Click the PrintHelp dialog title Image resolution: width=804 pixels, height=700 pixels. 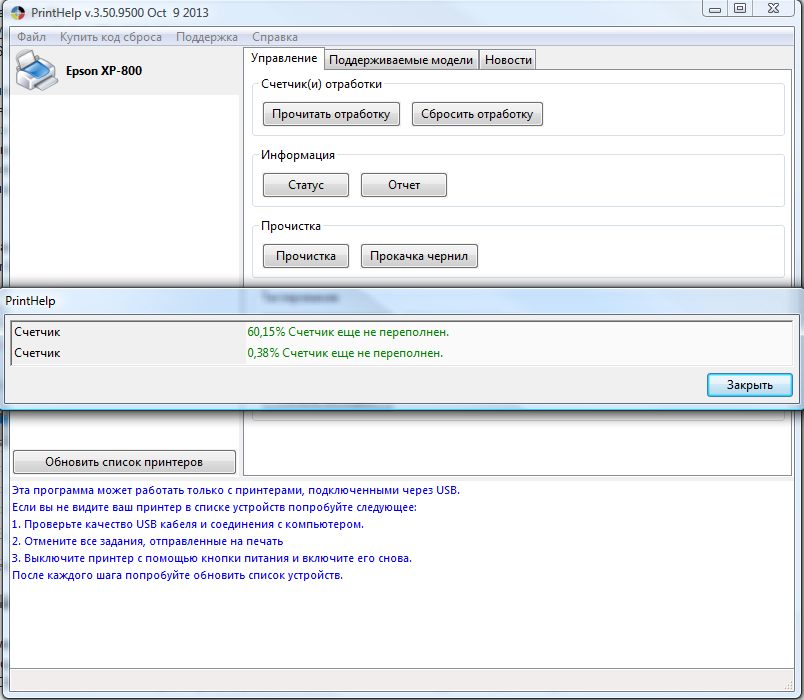coord(30,301)
